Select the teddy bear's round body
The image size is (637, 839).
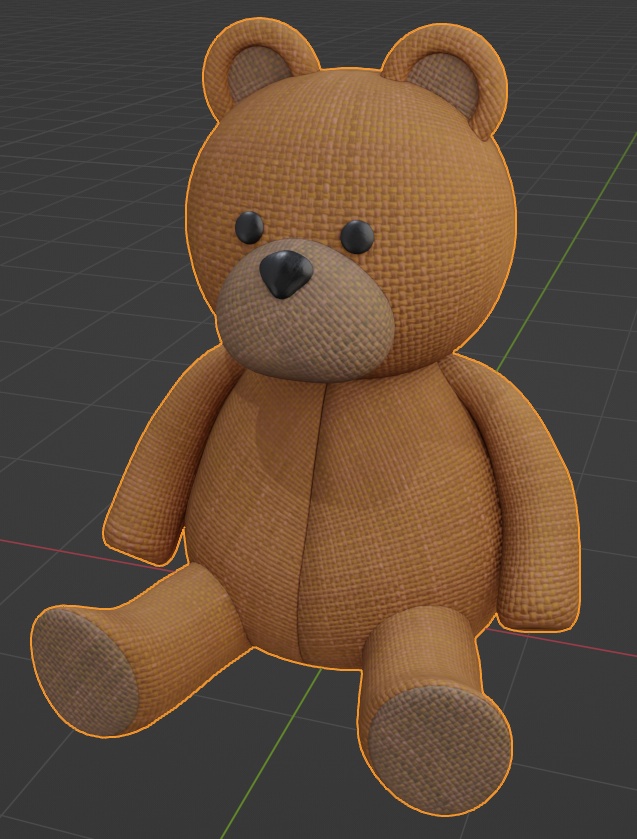pyautogui.click(x=343, y=519)
